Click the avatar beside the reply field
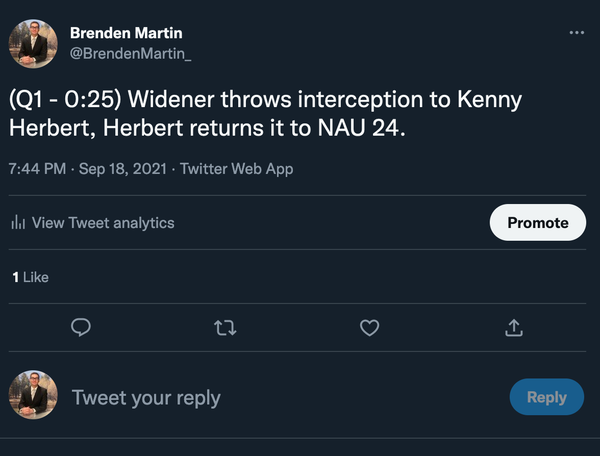 33,396
